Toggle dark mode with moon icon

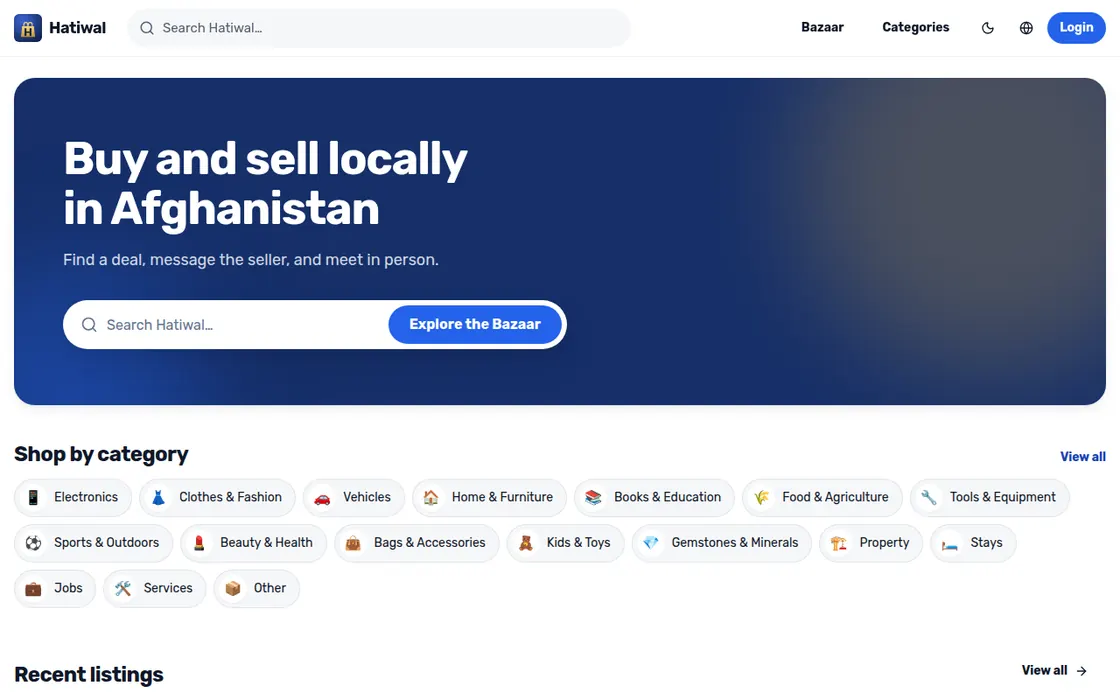pyautogui.click(x=988, y=28)
